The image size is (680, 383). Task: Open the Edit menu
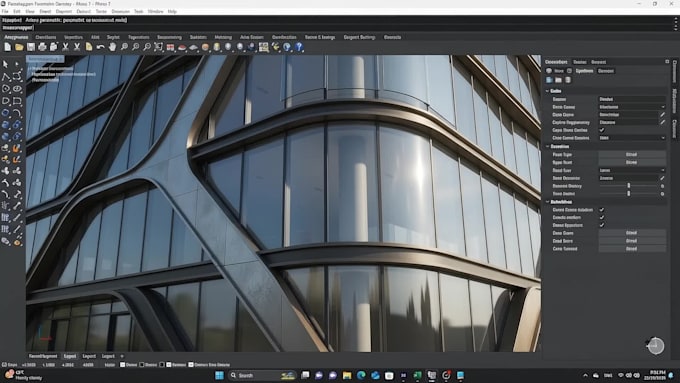pyautogui.click(x=16, y=12)
